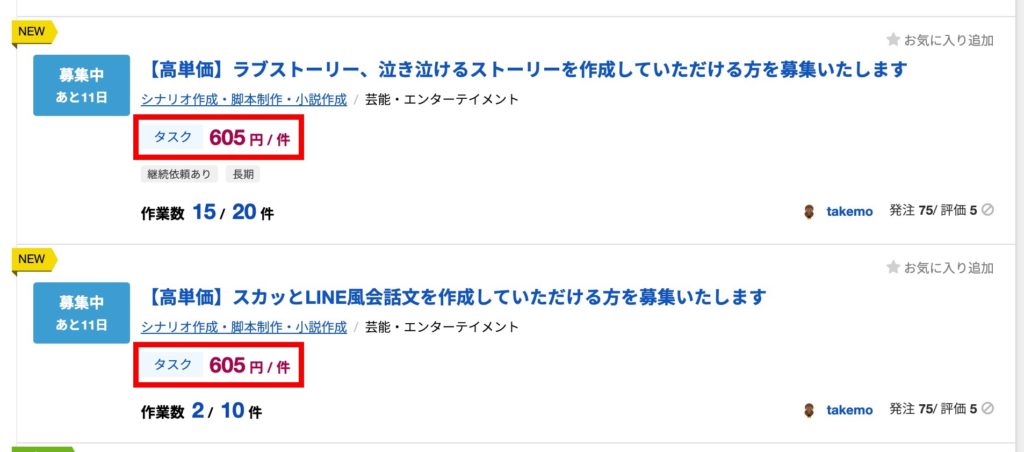Open the love story creation job title

[x=524, y=69]
